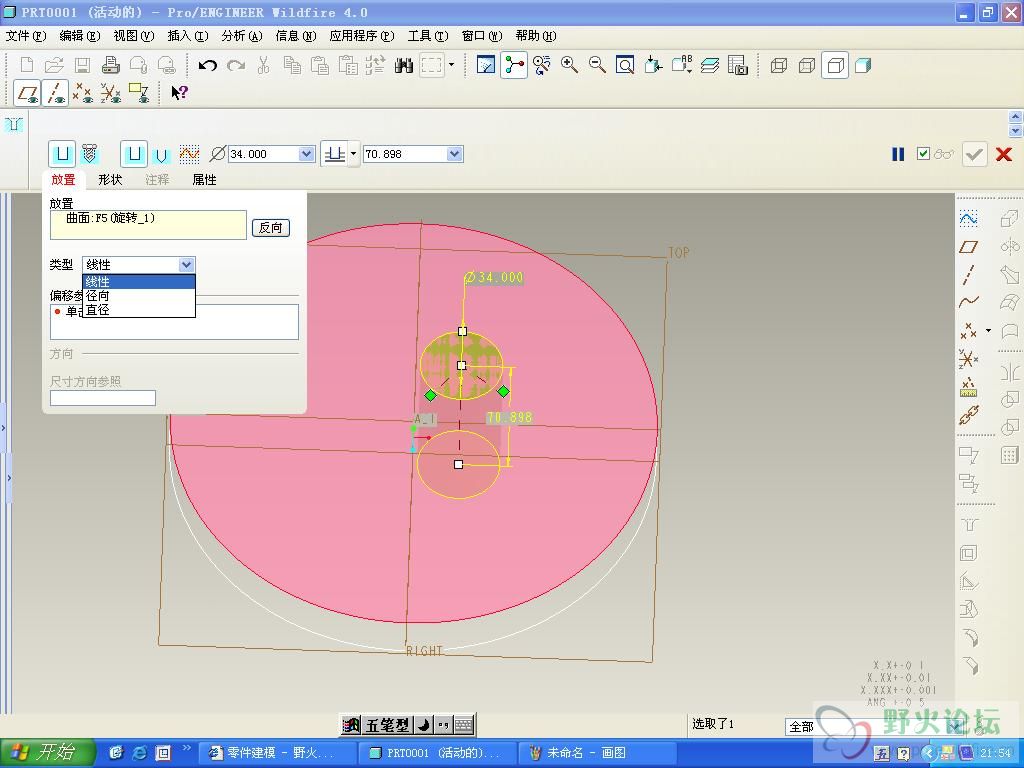Zoom in with the magnifier plus icon
This screenshot has width=1024, height=768.
pyautogui.click(x=569, y=65)
